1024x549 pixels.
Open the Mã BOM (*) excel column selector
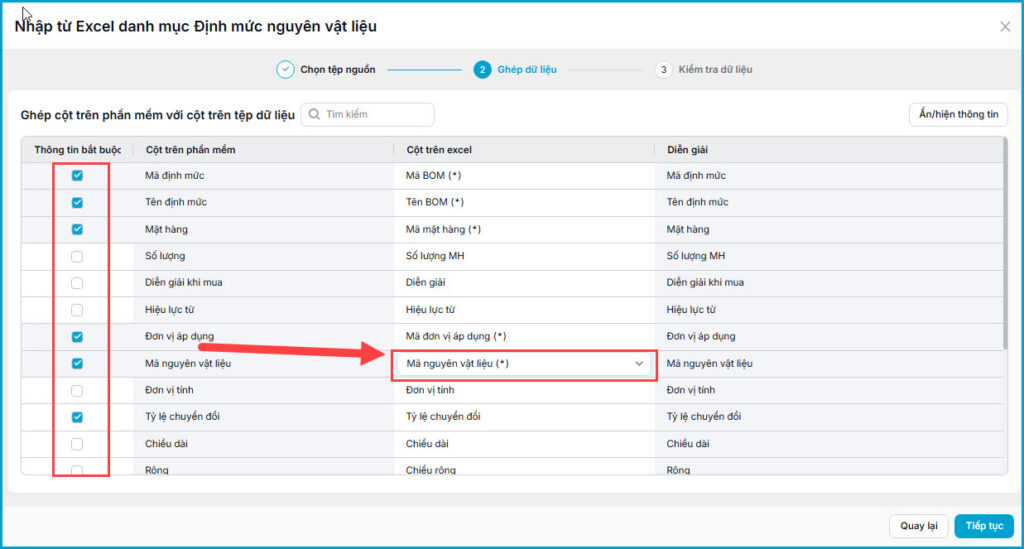click(524, 176)
